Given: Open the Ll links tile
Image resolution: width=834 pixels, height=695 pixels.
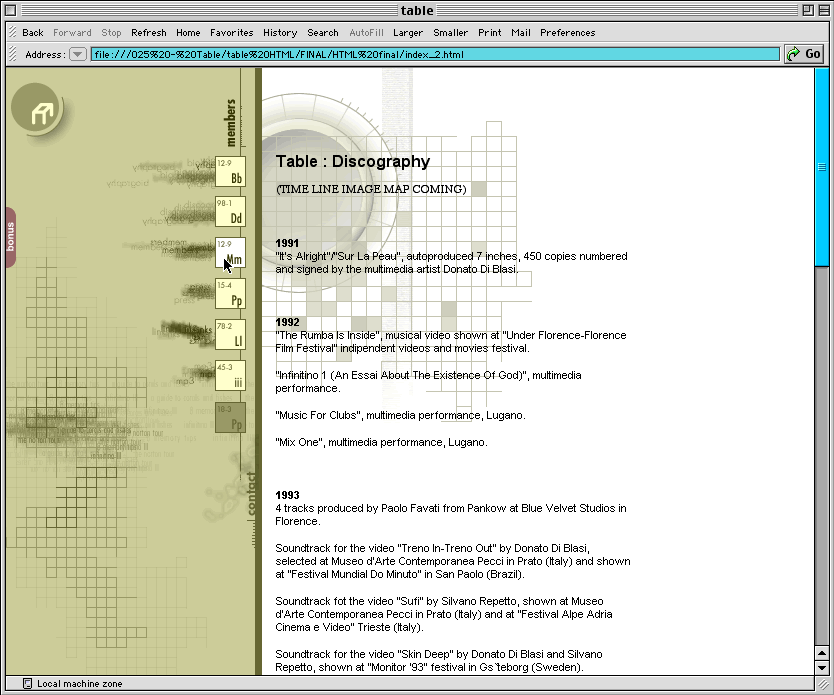Looking at the screenshot, I should [x=230, y=335].
